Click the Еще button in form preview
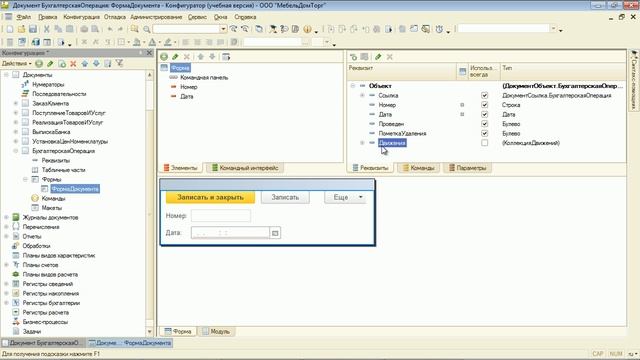The image size is (640, 360). point(345,197)
